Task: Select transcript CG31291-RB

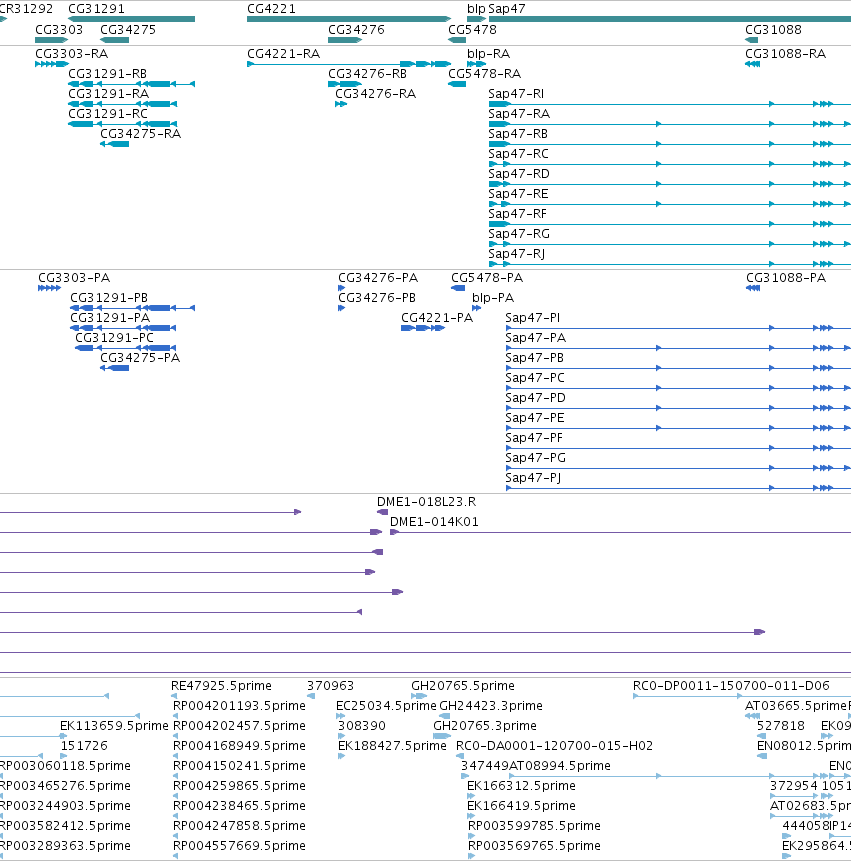Action: (x=107, y=74)
